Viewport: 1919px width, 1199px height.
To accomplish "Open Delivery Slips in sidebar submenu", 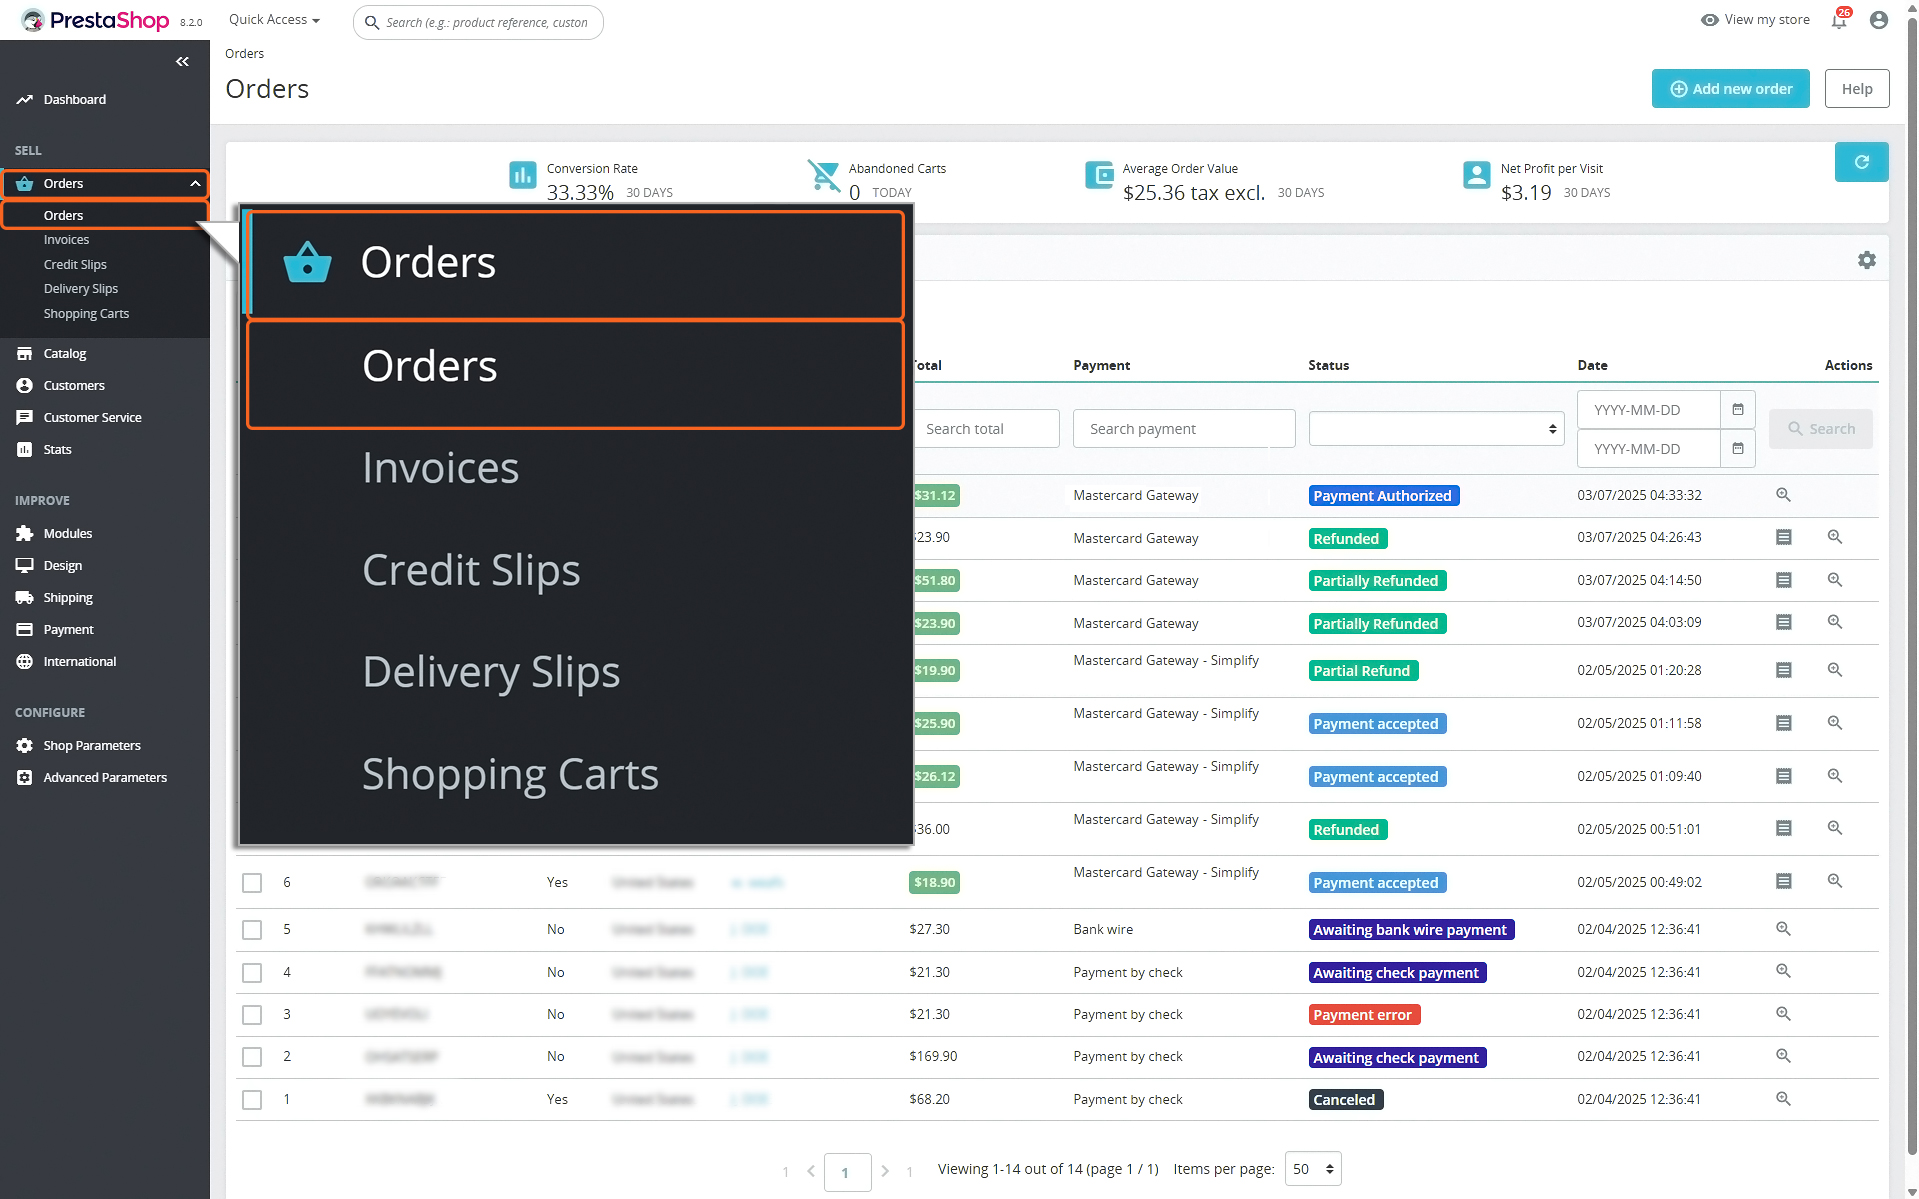I will tap(81, 289).
